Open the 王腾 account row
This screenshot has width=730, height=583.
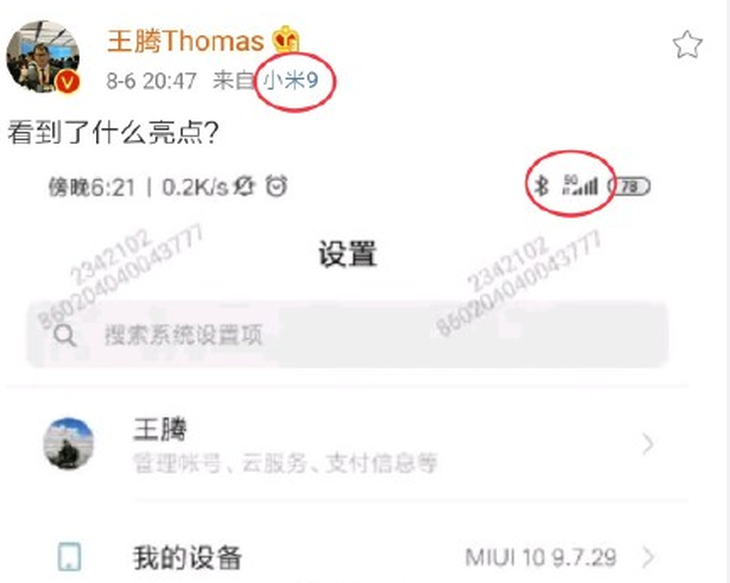(x=348, y=444)
